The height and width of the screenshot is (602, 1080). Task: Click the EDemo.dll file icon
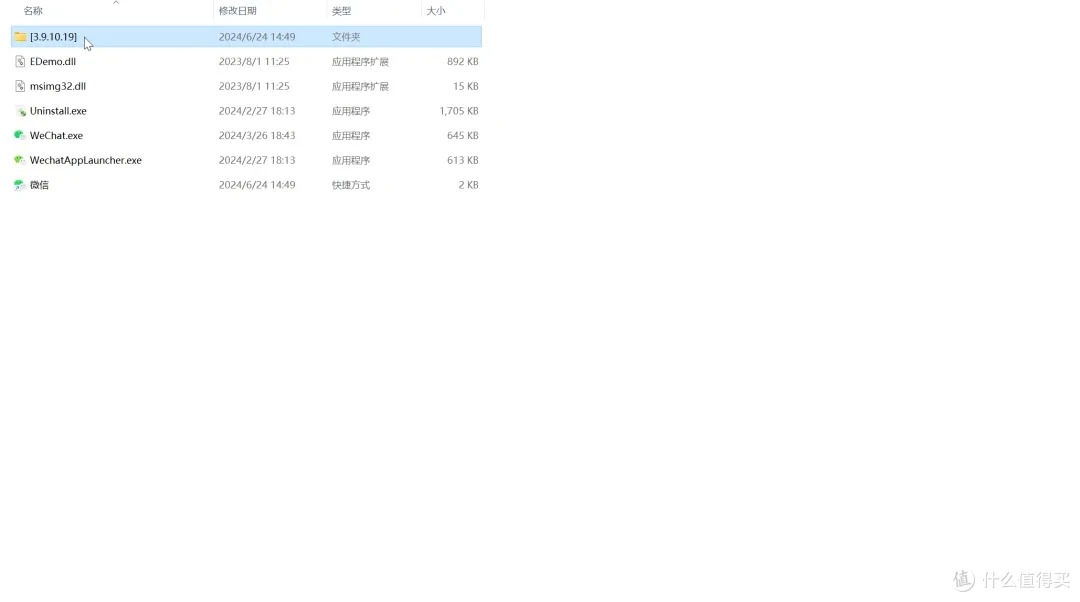pos(20,61)
